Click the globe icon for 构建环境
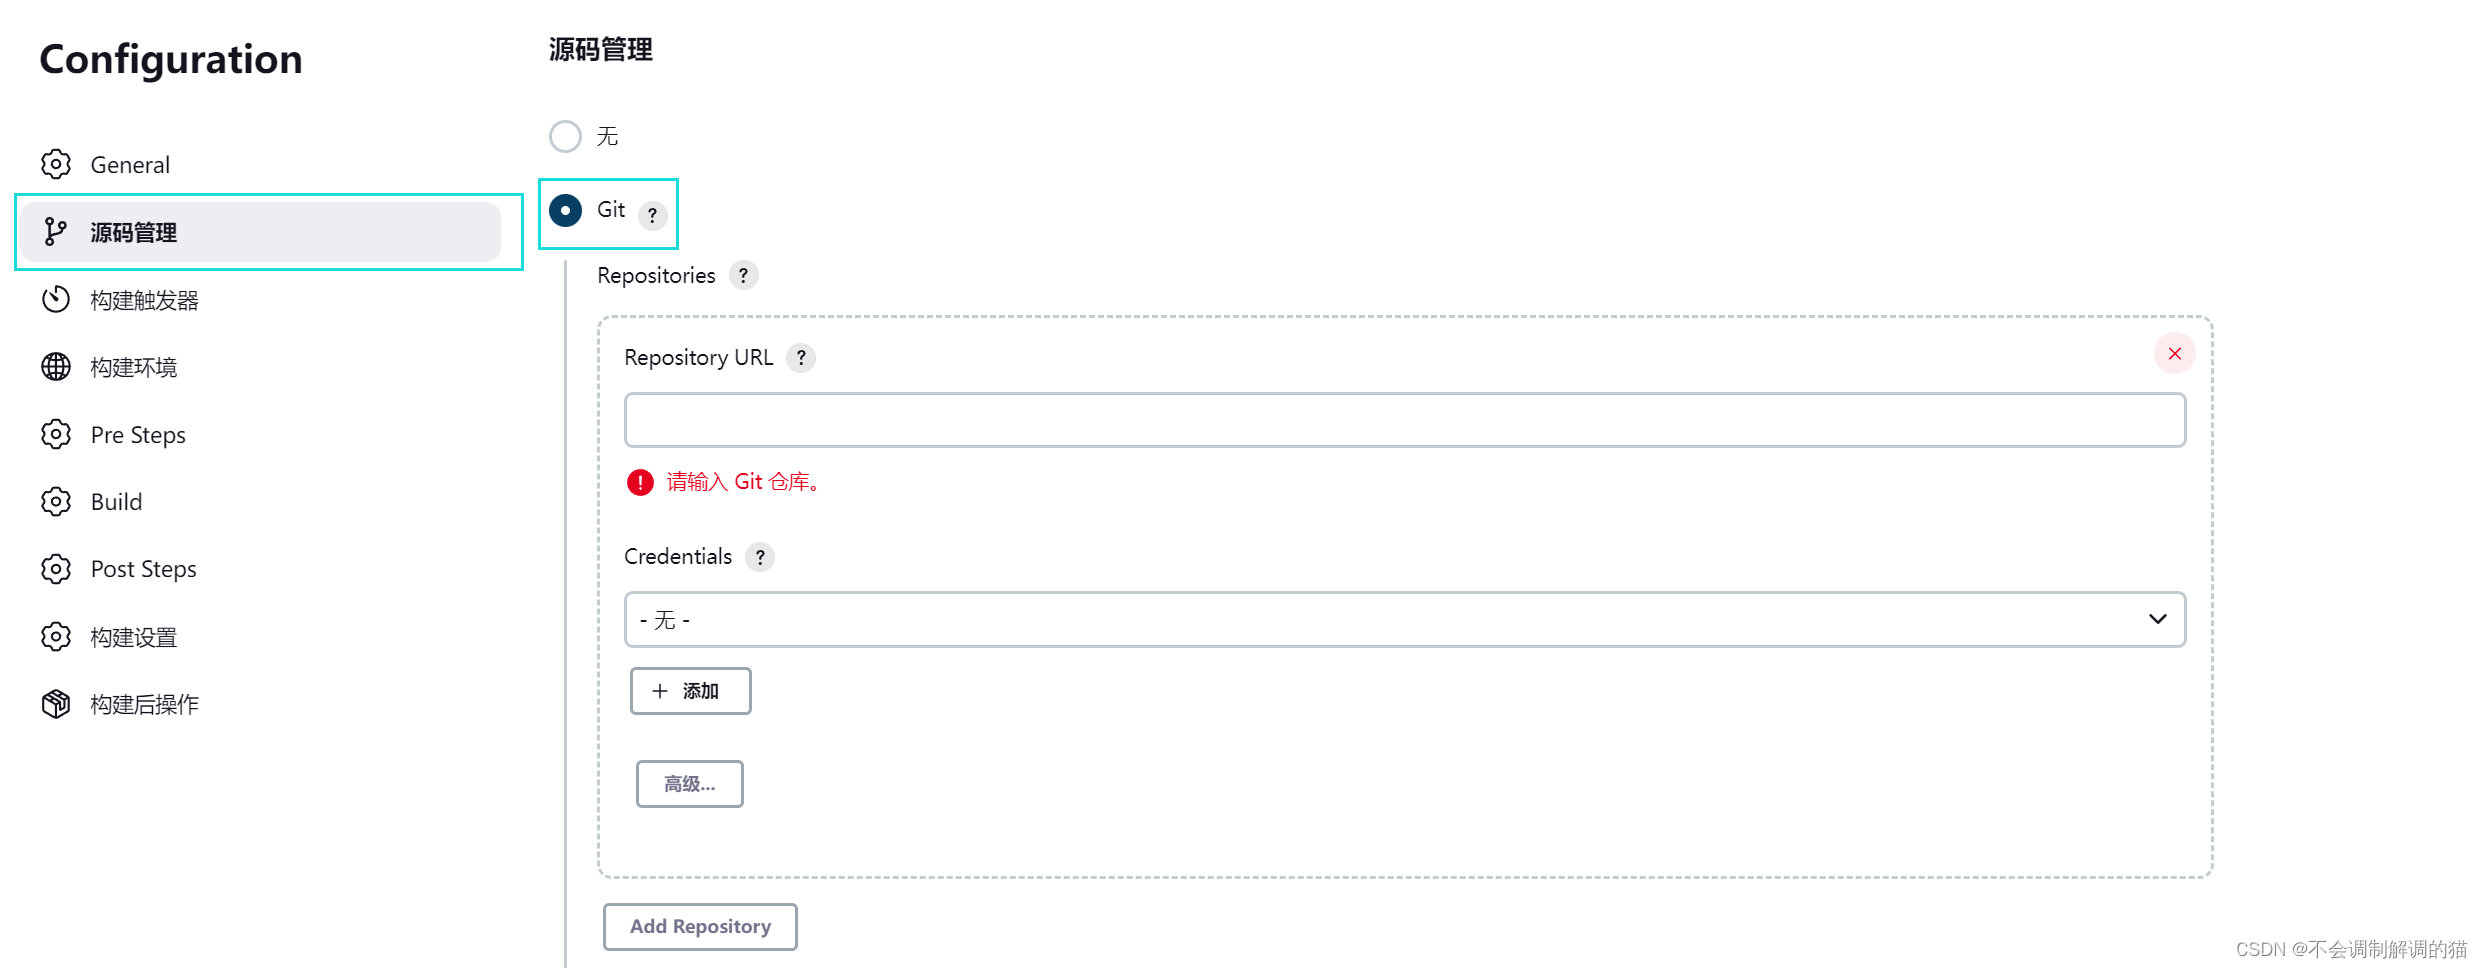2483x968 pixels. tap(56, 366)
